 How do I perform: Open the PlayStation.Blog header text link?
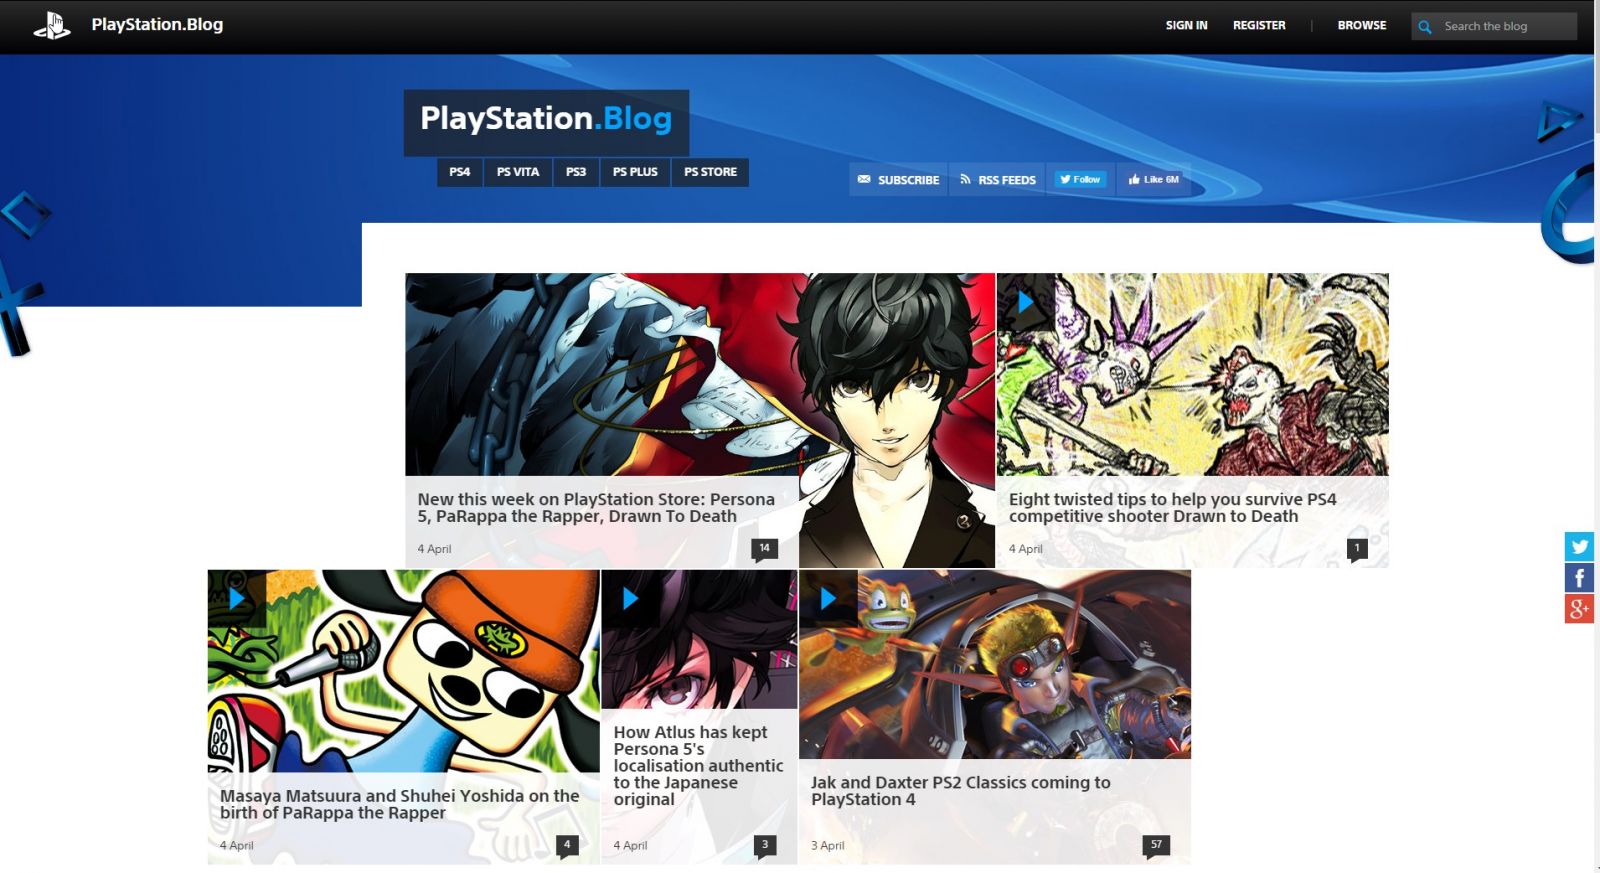157,24
